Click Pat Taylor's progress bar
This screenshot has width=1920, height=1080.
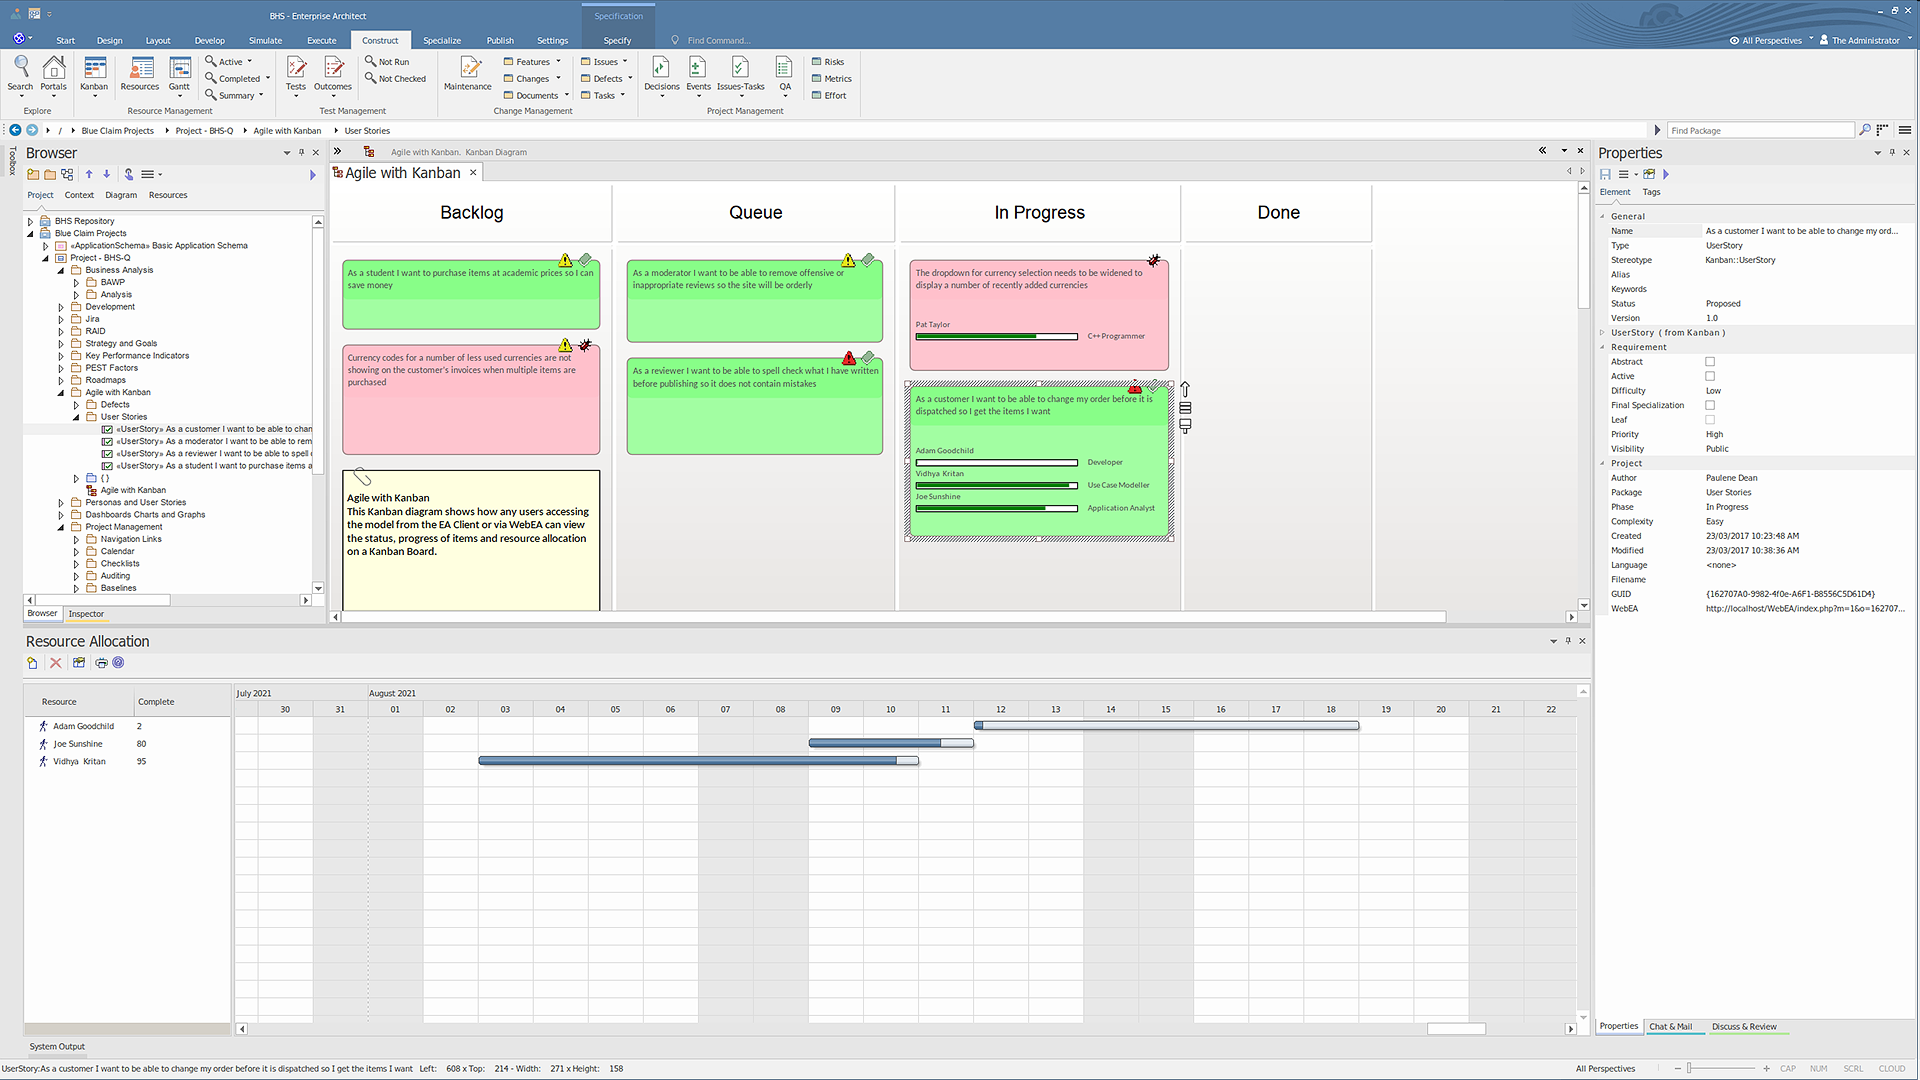click(996, 336)
